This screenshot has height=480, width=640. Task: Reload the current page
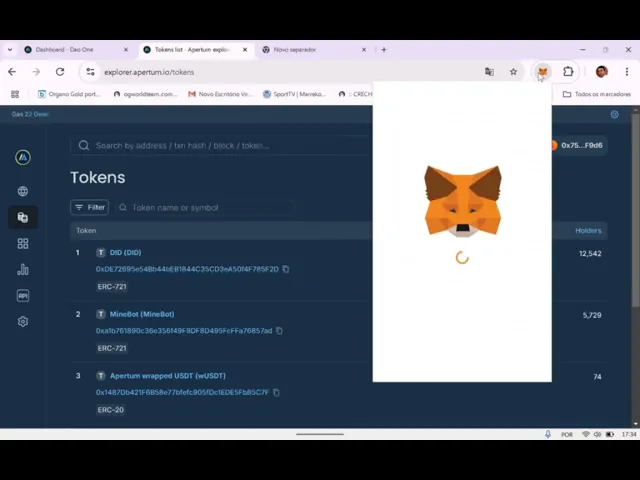(60, 72)
